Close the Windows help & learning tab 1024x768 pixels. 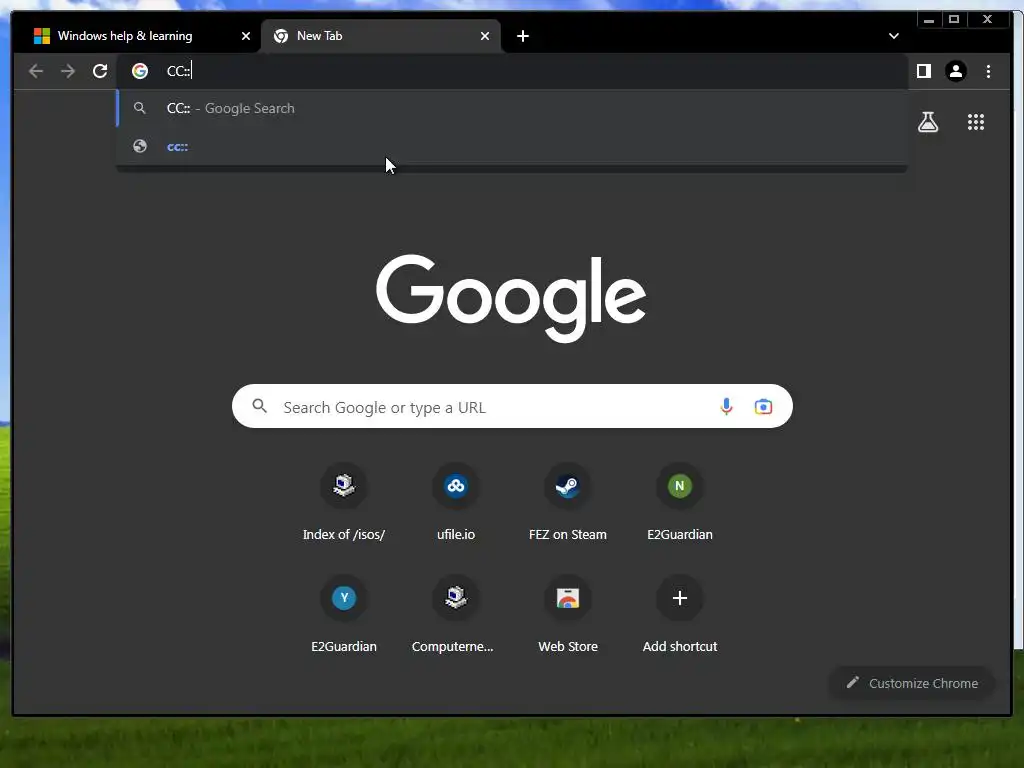(246, 36)
